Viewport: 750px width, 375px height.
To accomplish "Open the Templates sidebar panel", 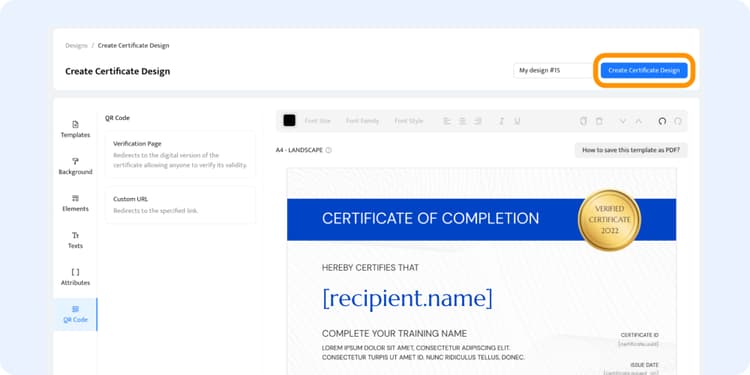I will tap(75, 130).
